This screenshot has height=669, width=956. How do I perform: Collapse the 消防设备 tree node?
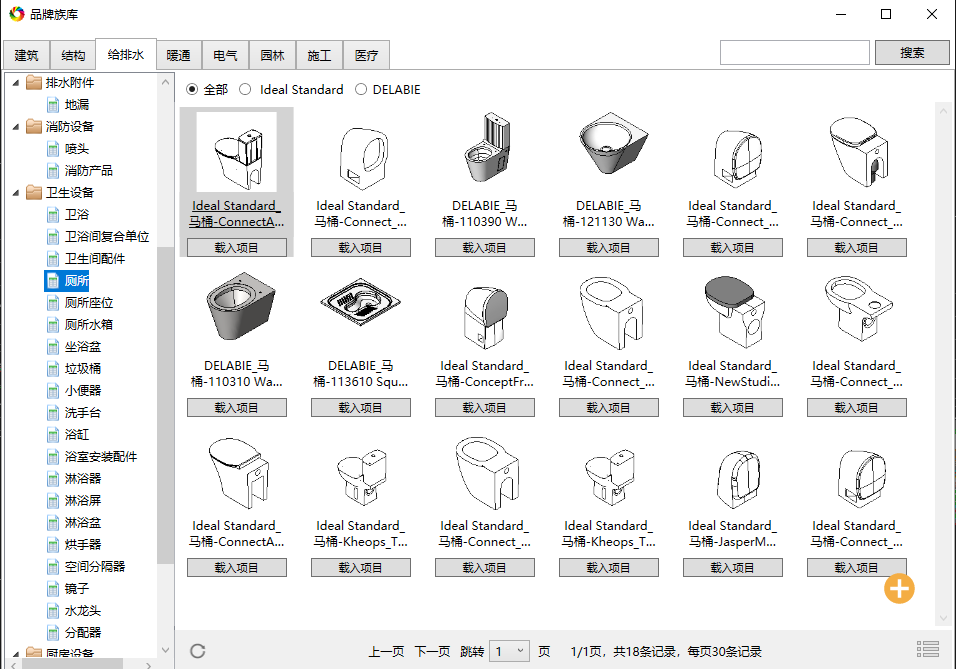click(x=16, y=127)
